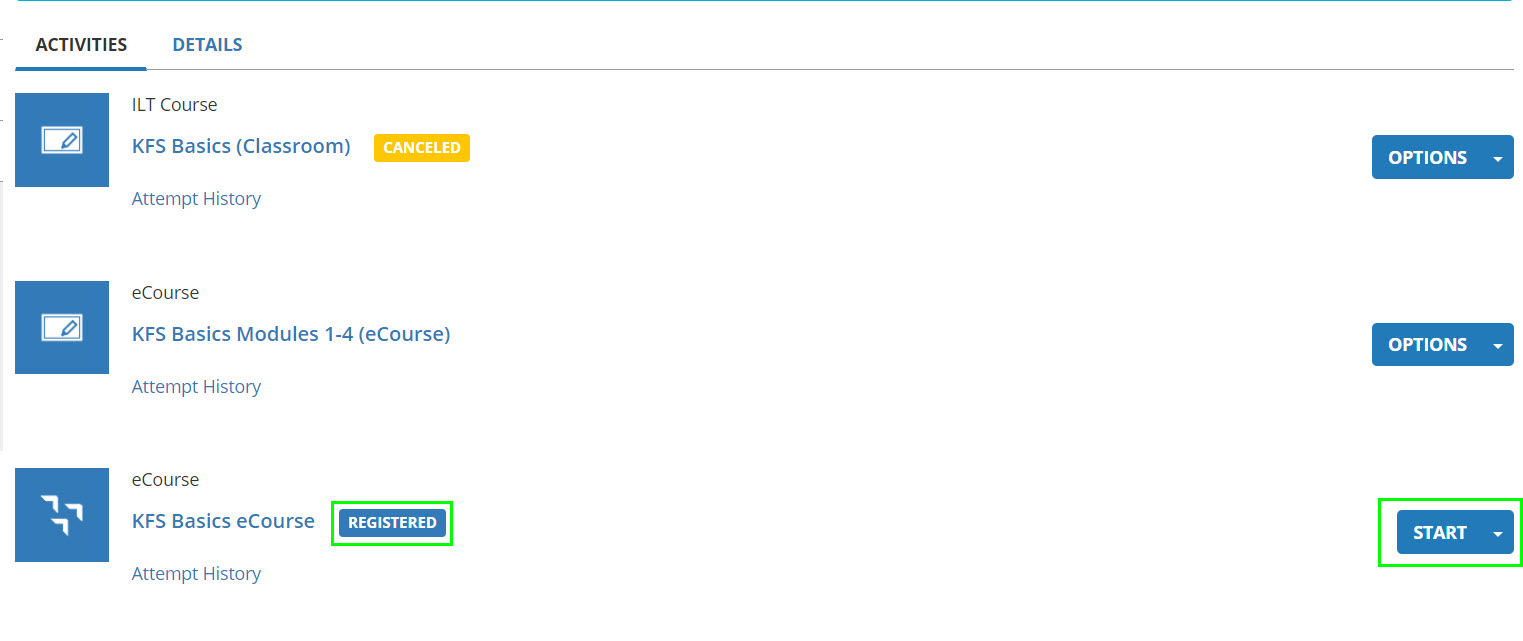Expand dropdown arrow beside Modules 1-4 Options button
The width and height of the screenshot is (1523, 641).
[1497, 345]
